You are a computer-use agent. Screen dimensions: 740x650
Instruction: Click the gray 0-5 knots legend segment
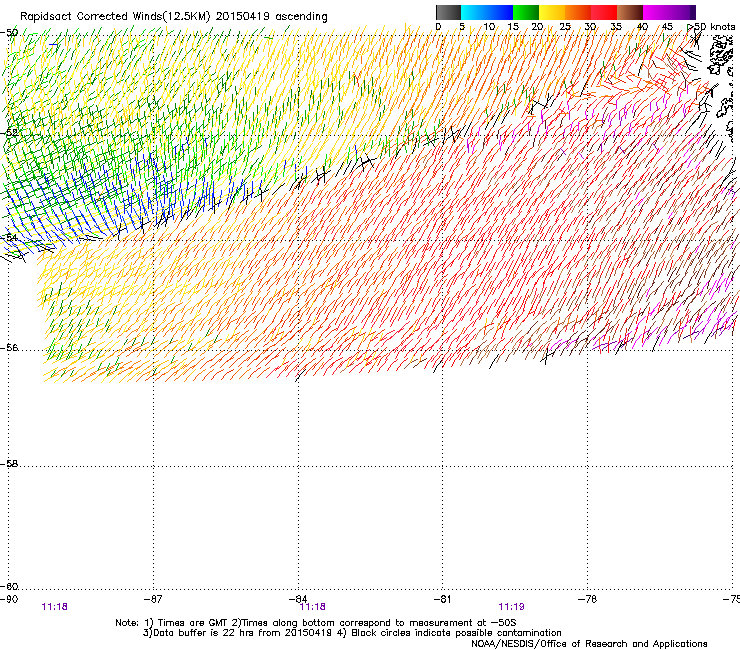(x=448, y=12)
